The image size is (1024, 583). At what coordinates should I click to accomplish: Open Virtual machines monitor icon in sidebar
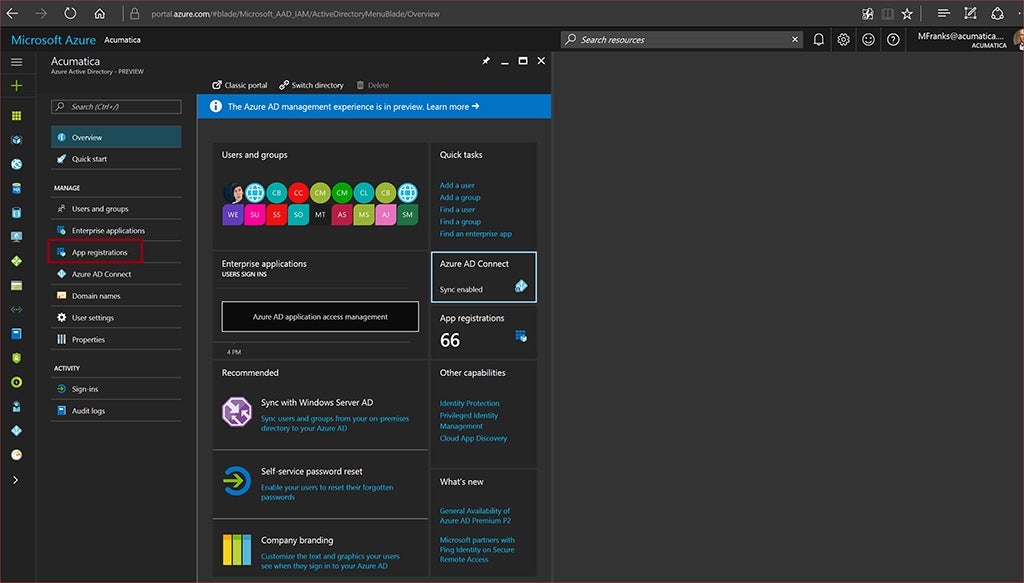16,236
